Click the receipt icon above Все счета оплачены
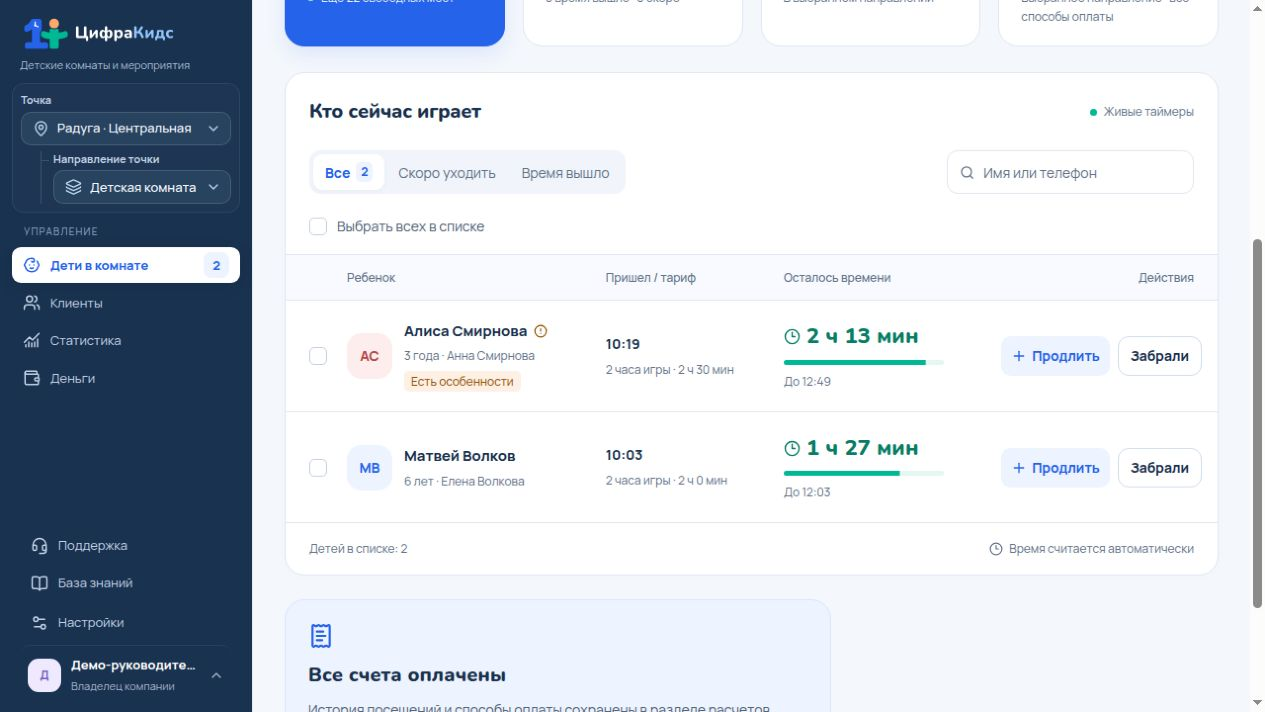 pos(321,636)
